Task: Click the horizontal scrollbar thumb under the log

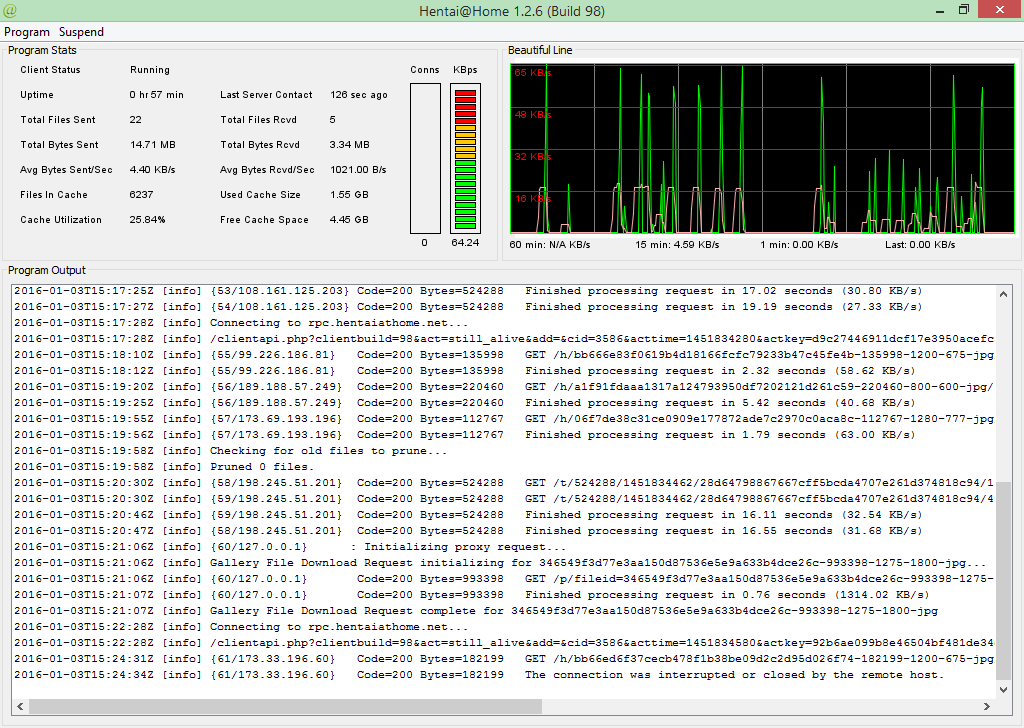Action: 285,706
